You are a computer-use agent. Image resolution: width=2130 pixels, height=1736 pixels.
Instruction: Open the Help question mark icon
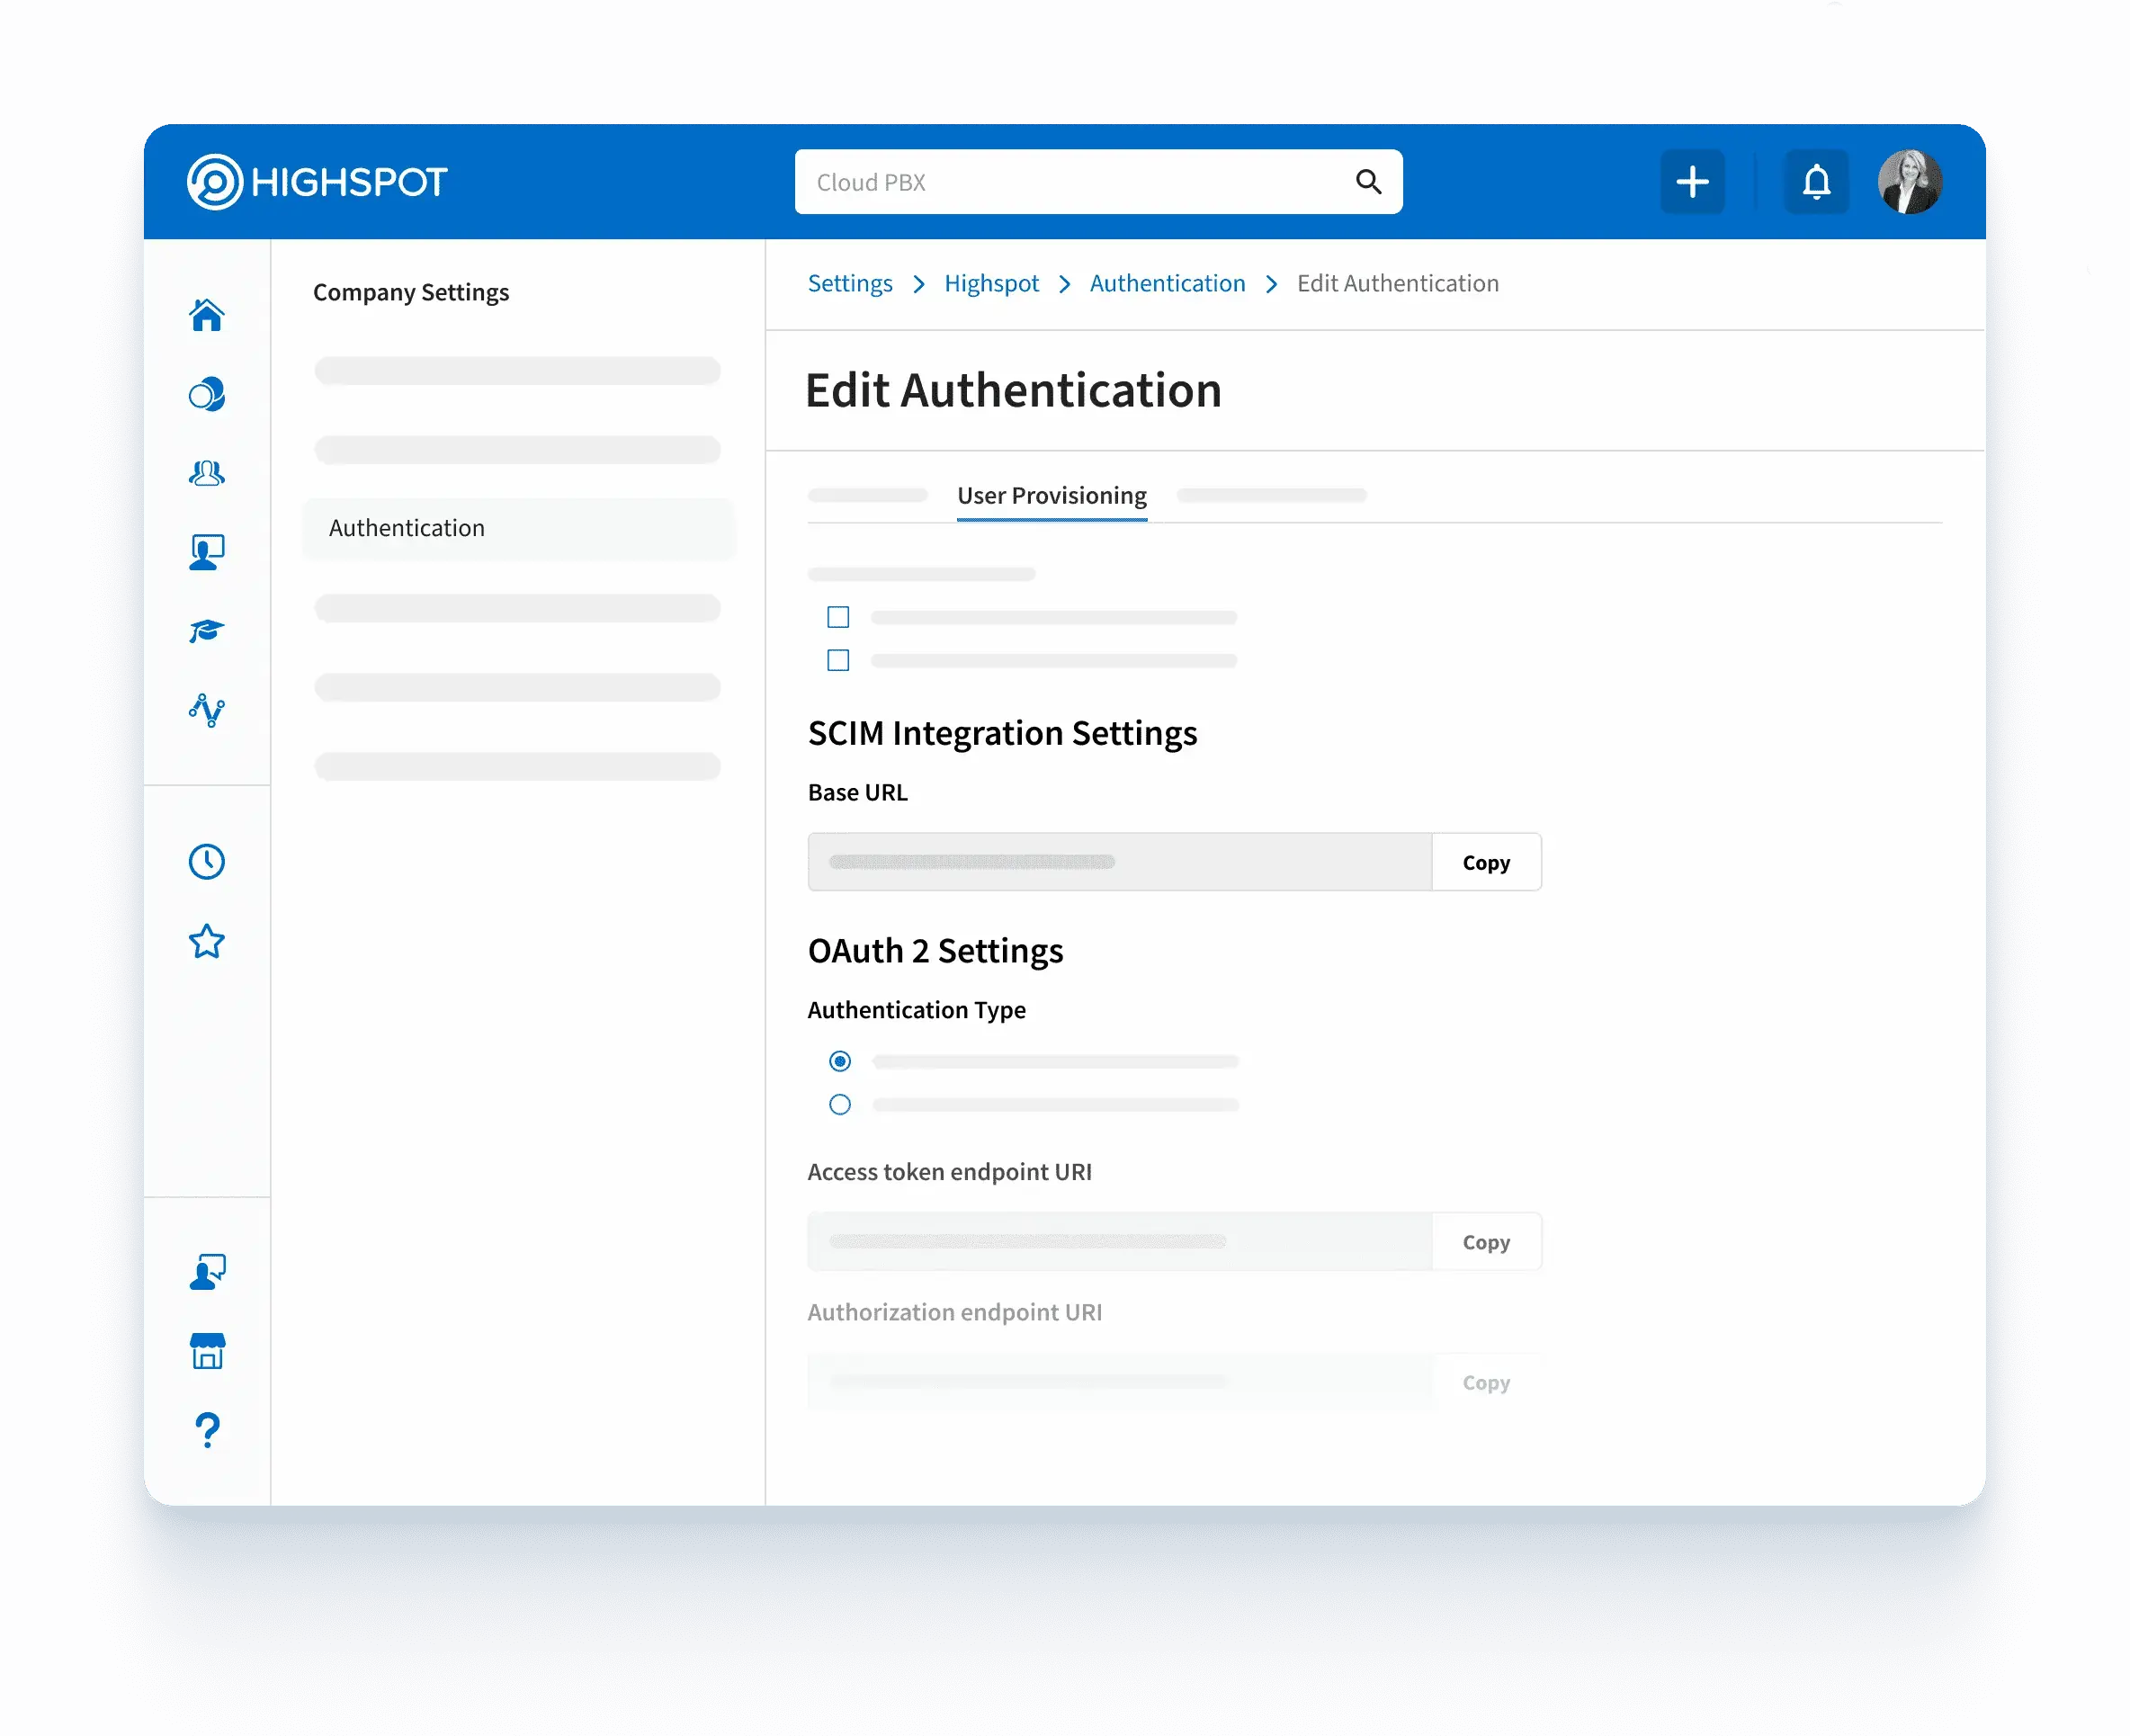(x=207, y=1430)
